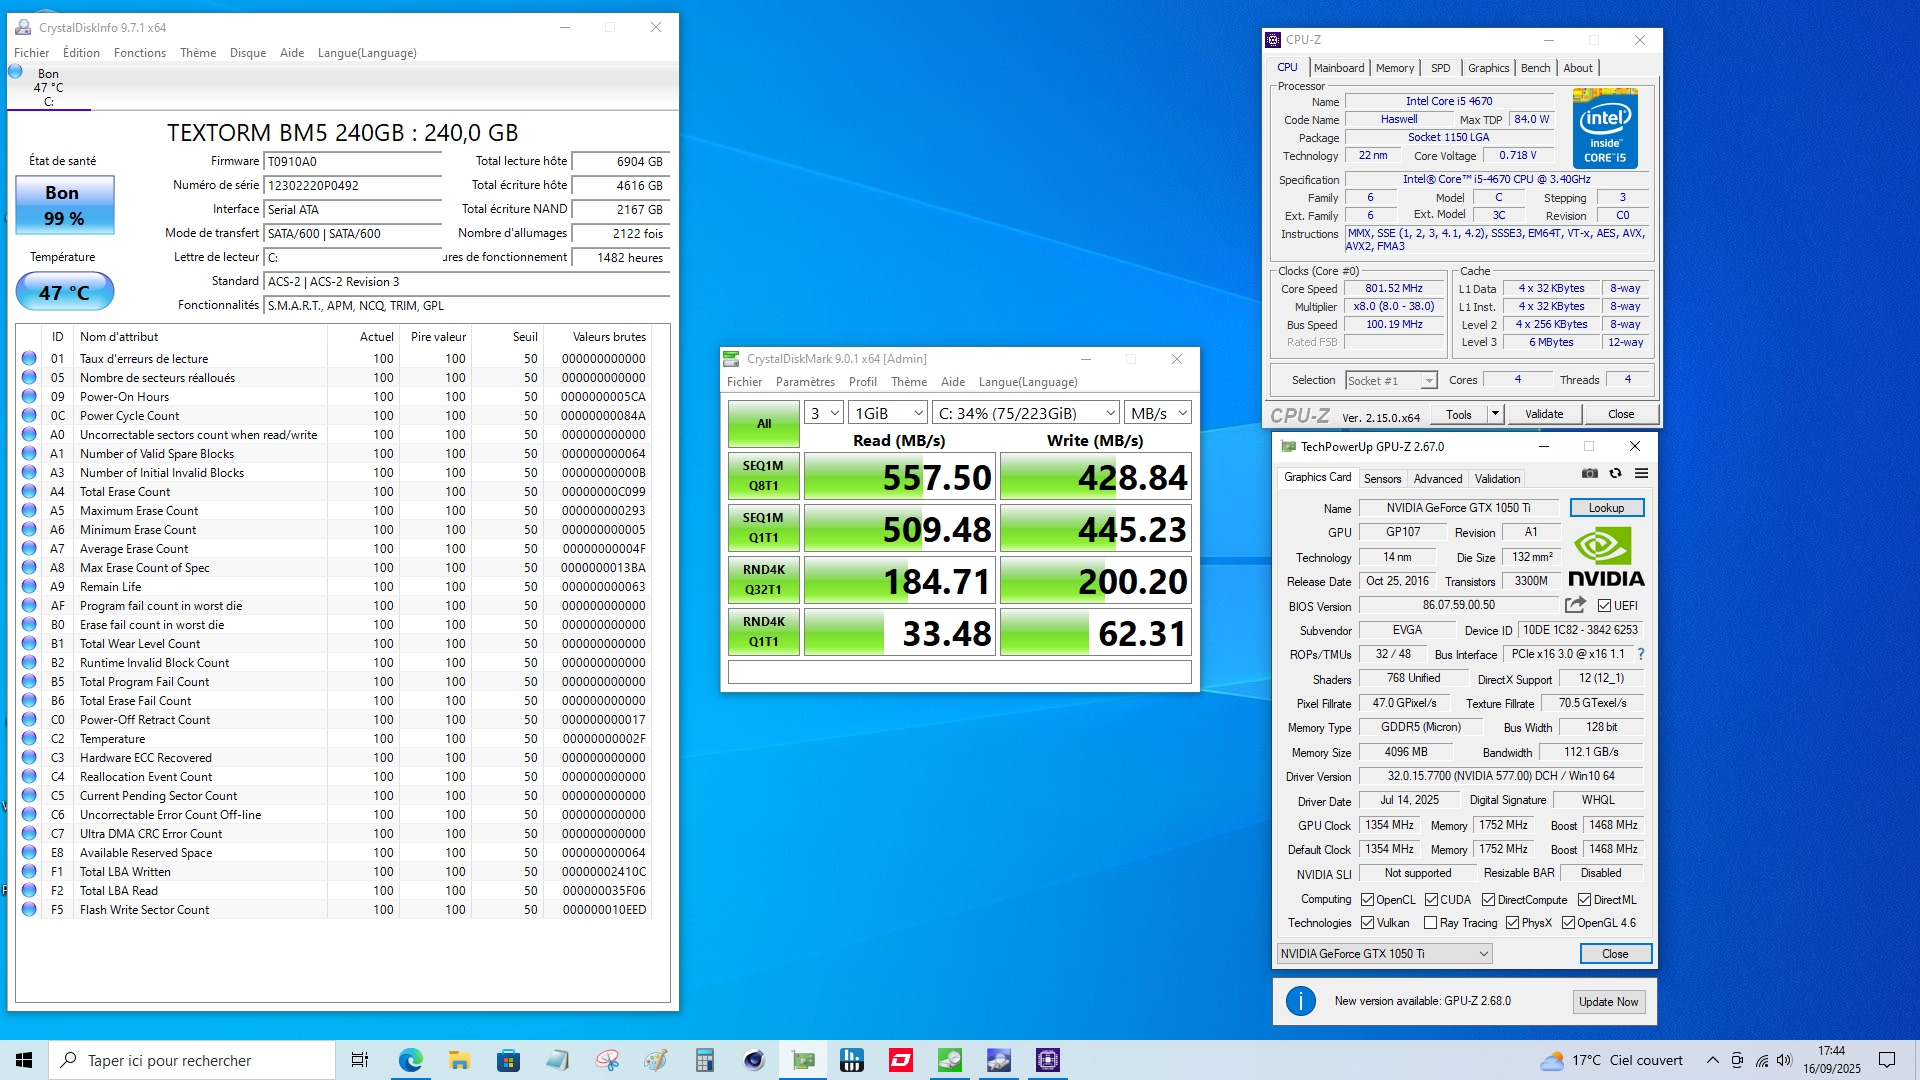The width and height of the screenshot is (1920, 1080).
Task: Open Microsoft Edge from the taskbar
Action: coord(410,1060)
